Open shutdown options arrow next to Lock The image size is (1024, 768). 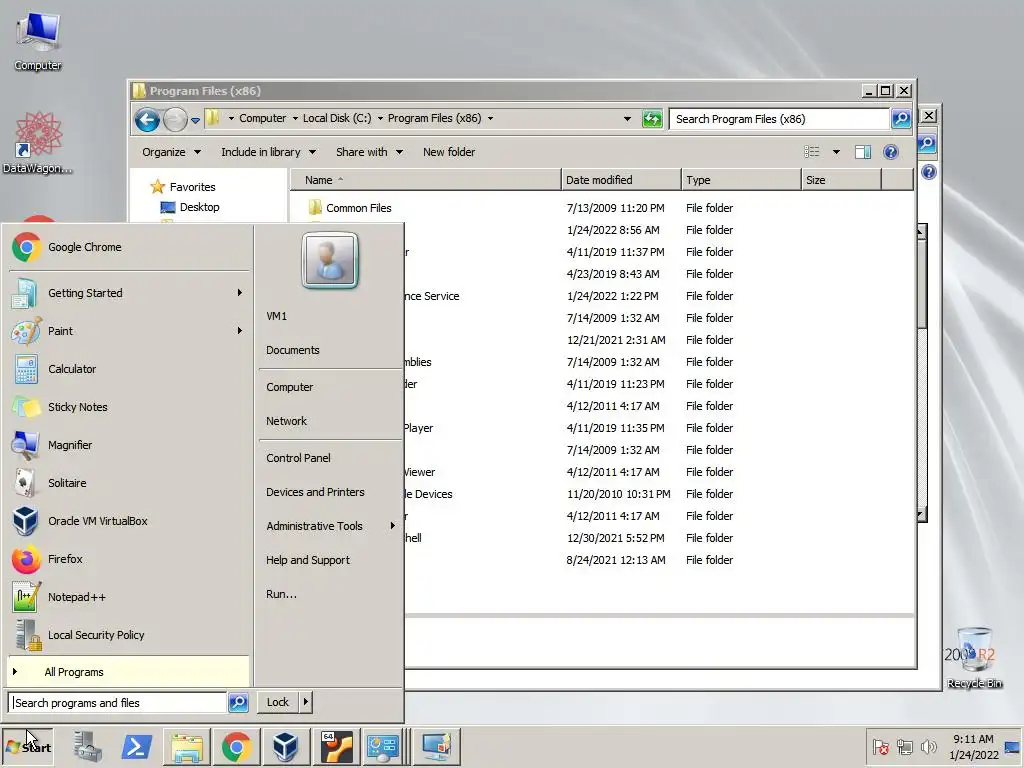(305, 702)
